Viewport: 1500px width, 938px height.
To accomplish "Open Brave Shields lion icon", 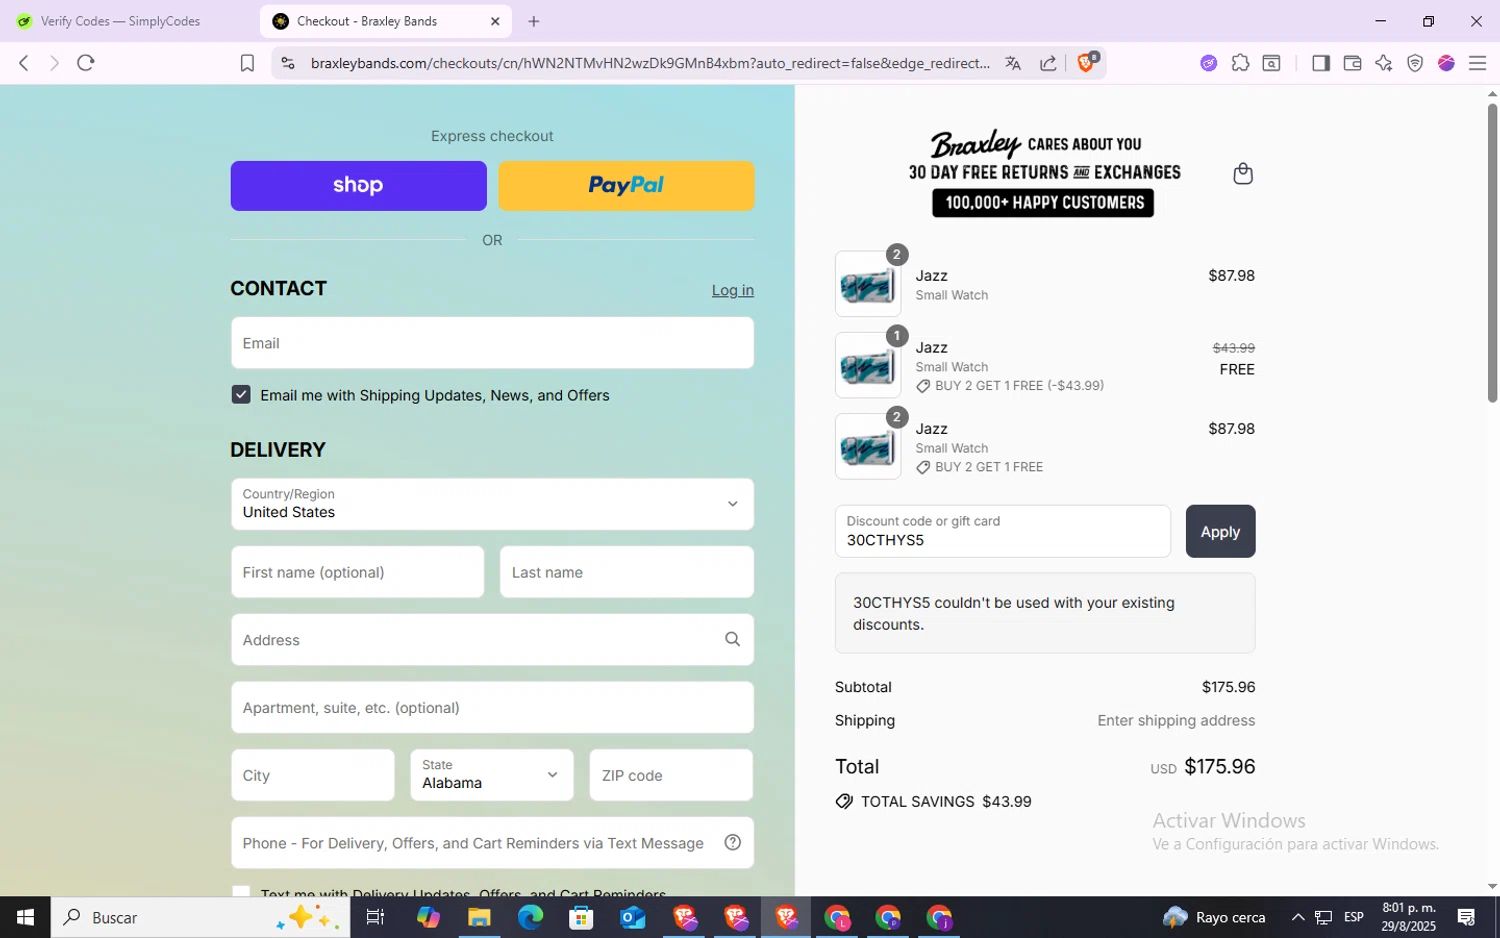I will [1087, 62].
